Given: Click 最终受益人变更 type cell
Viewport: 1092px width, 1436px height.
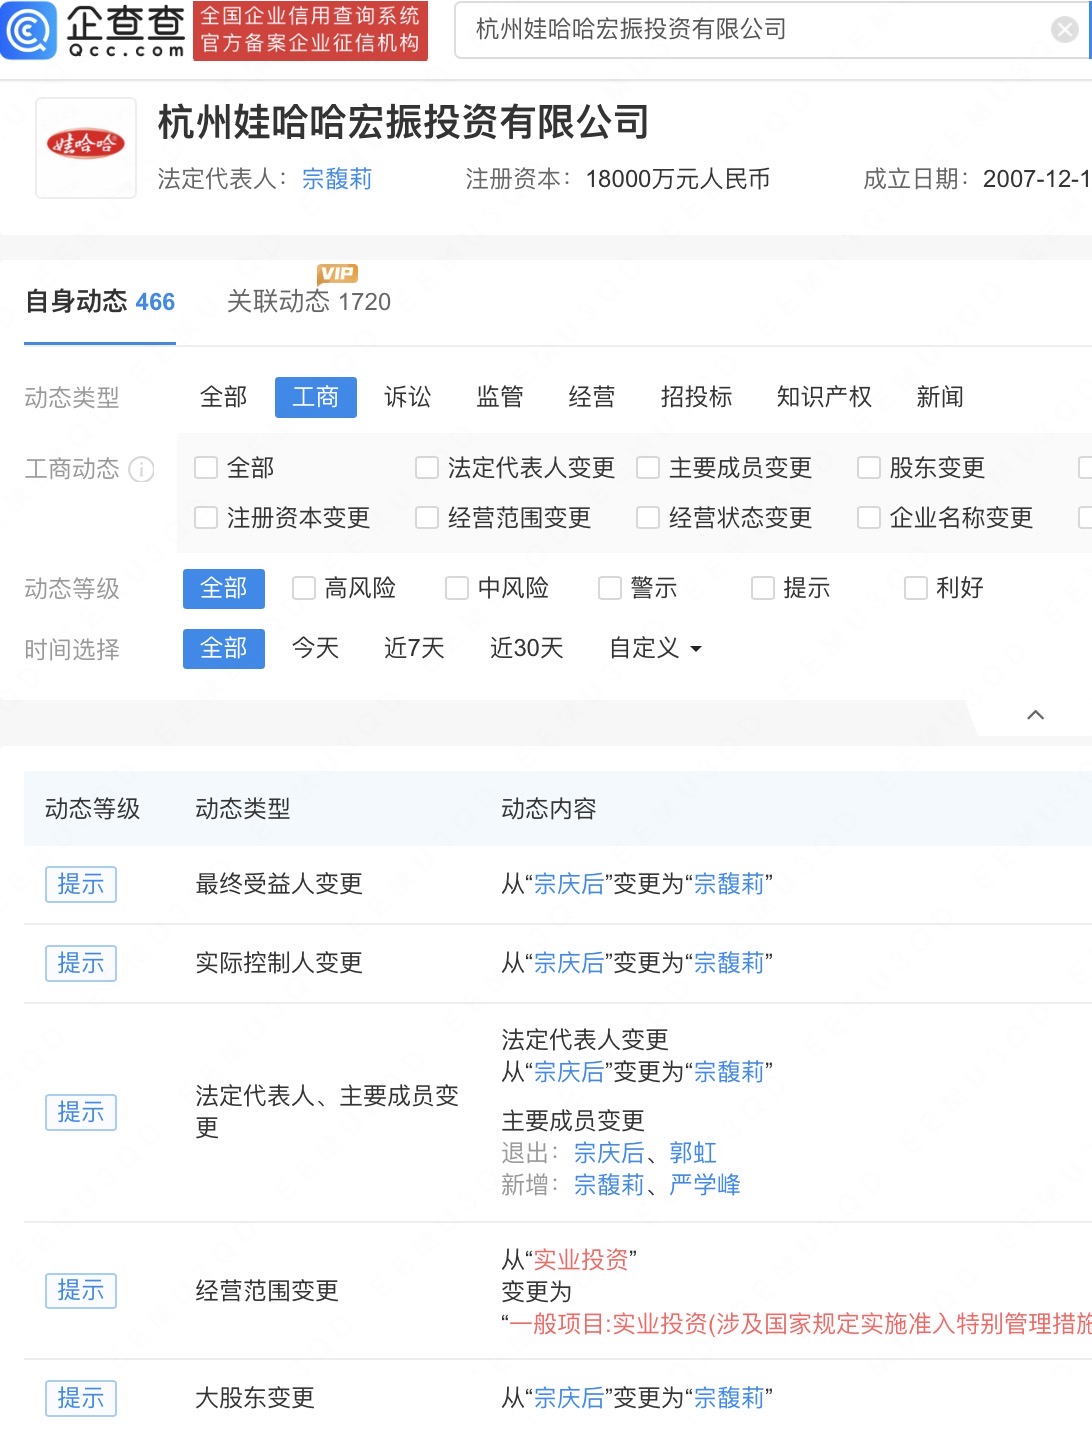Looking at the screenshot, I should [279, 884].
